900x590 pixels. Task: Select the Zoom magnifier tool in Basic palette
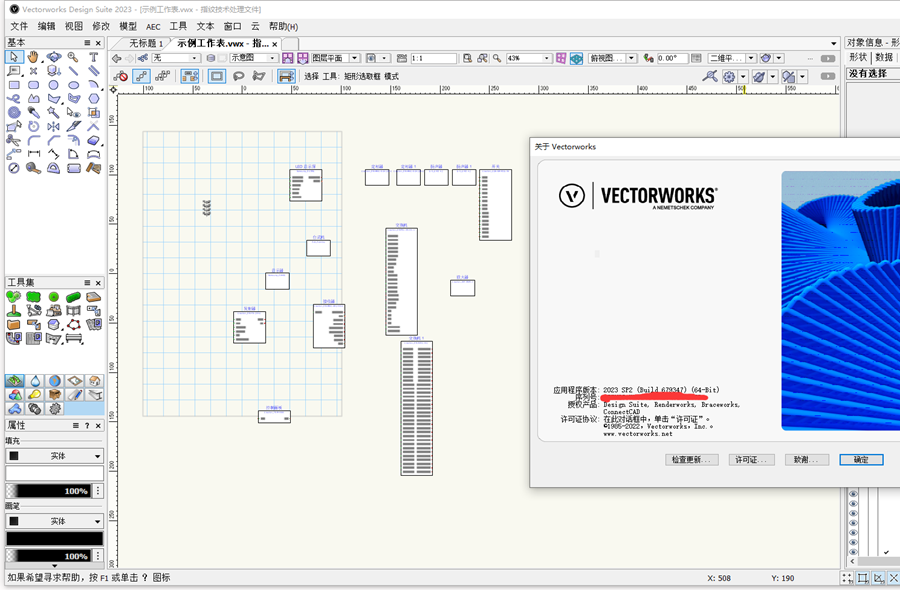[x=73, y=56]
